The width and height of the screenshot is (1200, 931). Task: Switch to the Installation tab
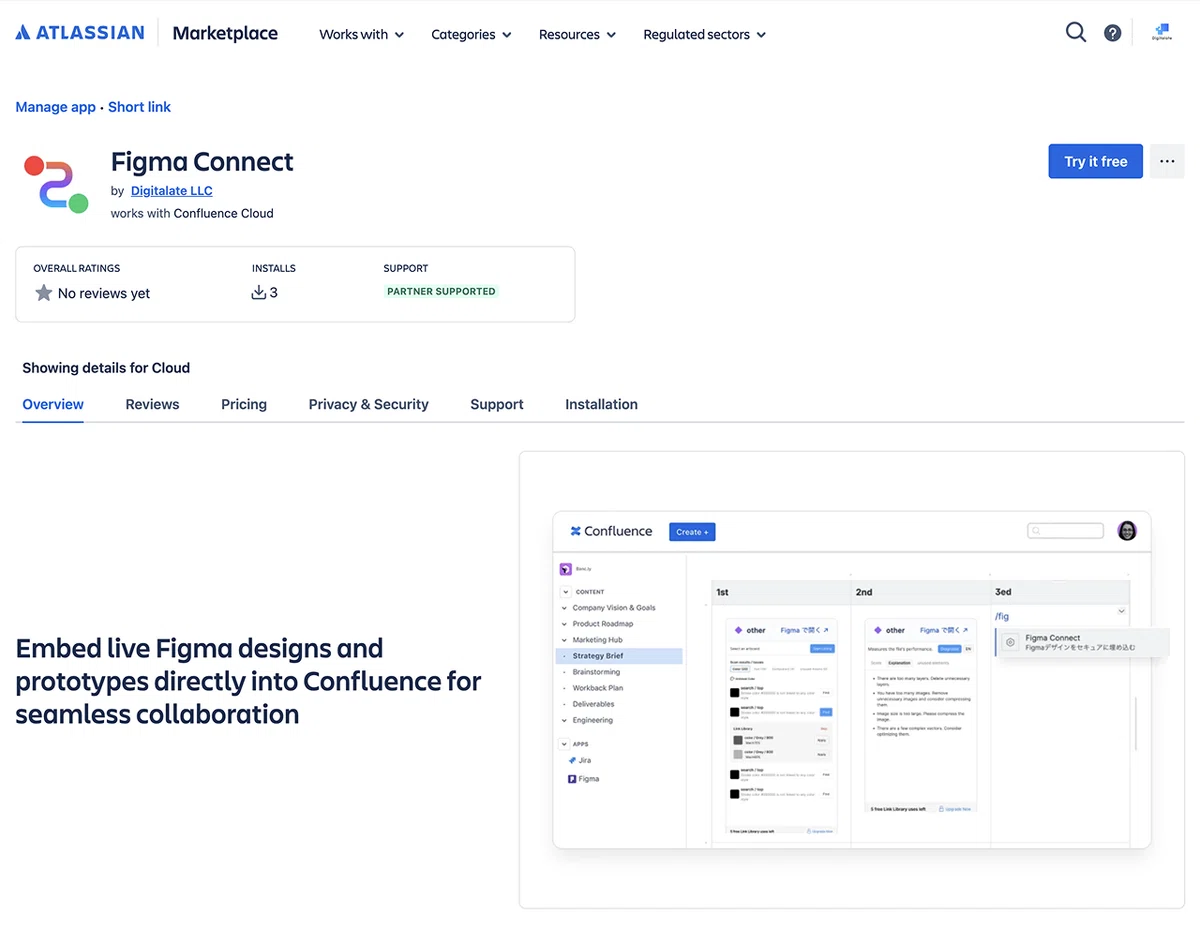601,404
